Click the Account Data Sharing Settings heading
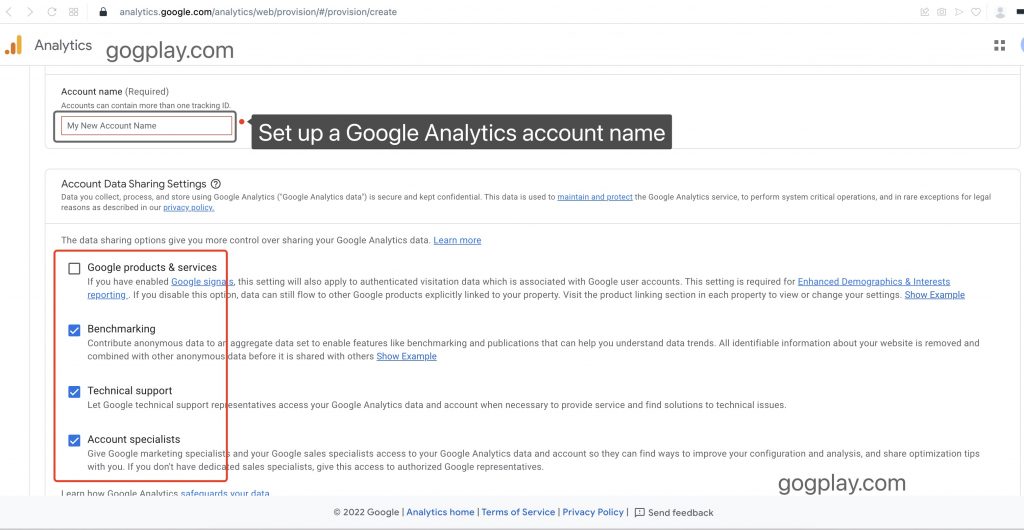1024x530 pixels. point(134,184)
